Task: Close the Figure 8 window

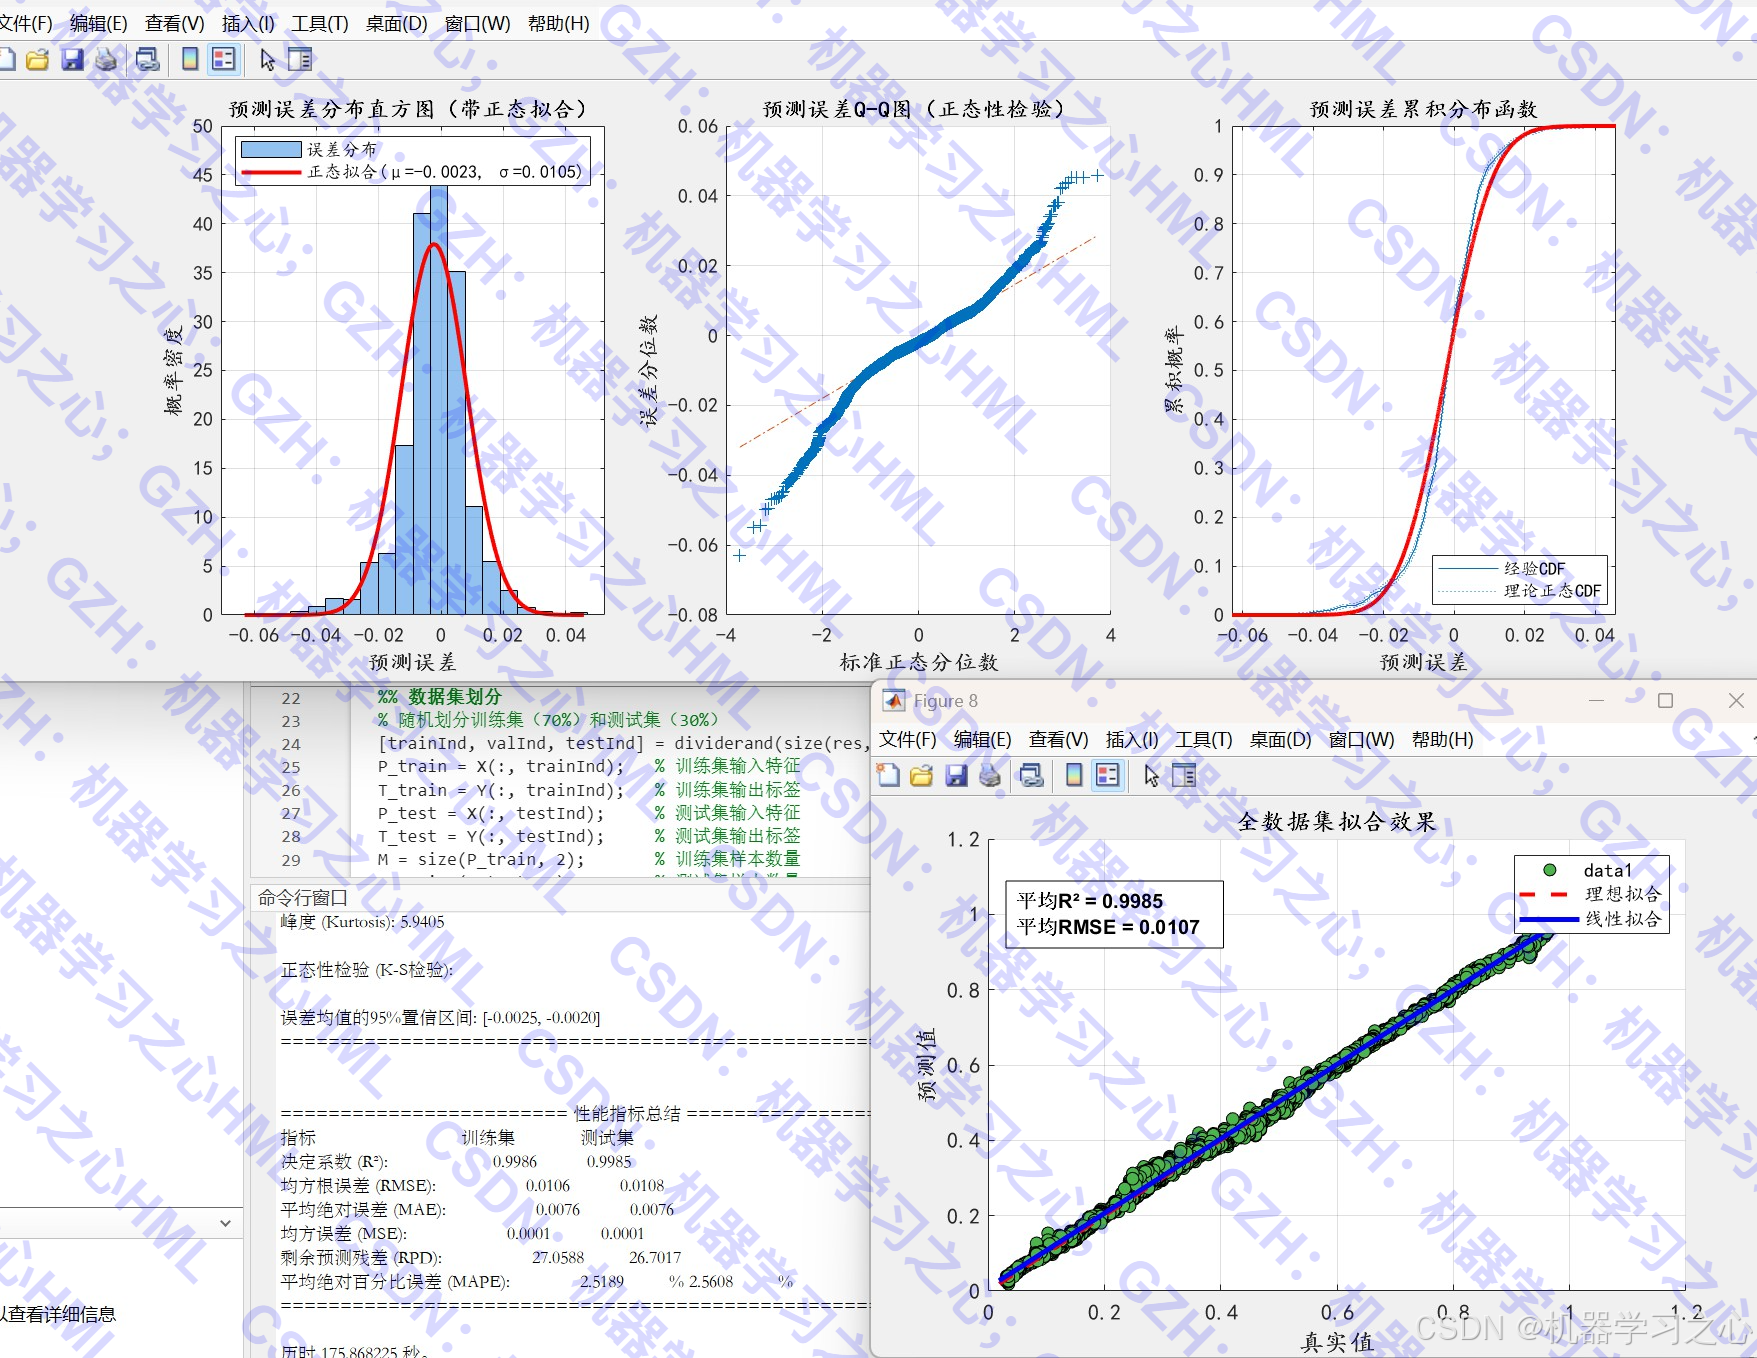Action: click(x=1736, y=701)
